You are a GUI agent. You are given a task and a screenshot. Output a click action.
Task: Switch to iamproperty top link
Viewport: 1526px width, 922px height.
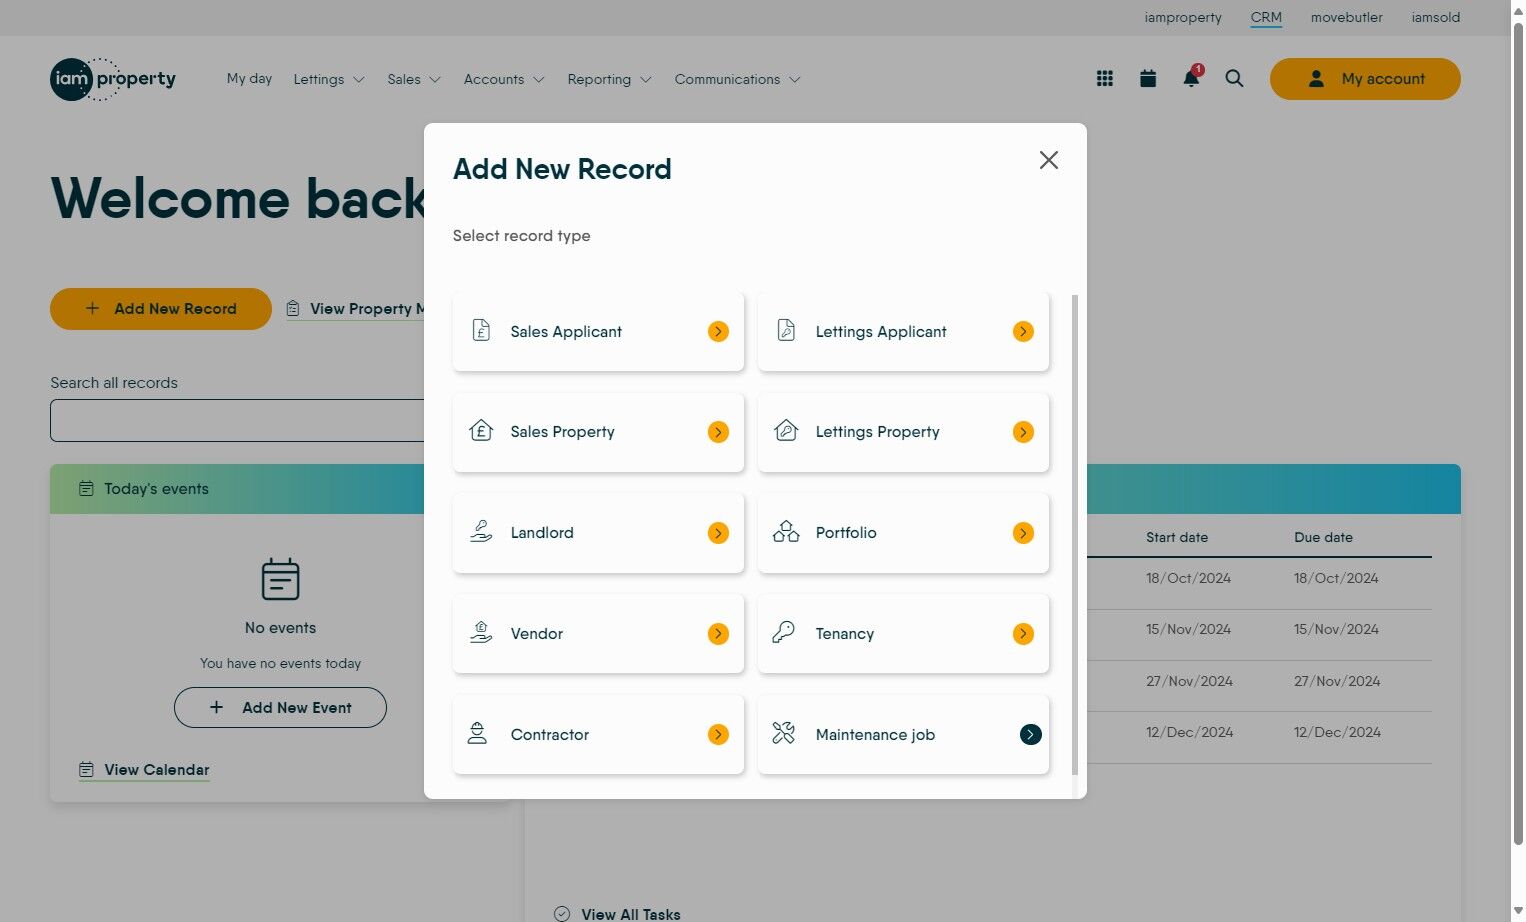pyautogui.click(x=1183, y=17)
